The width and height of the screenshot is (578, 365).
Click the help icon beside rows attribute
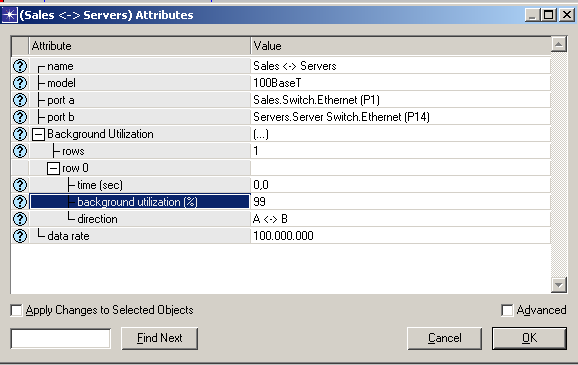click(20, 151)
